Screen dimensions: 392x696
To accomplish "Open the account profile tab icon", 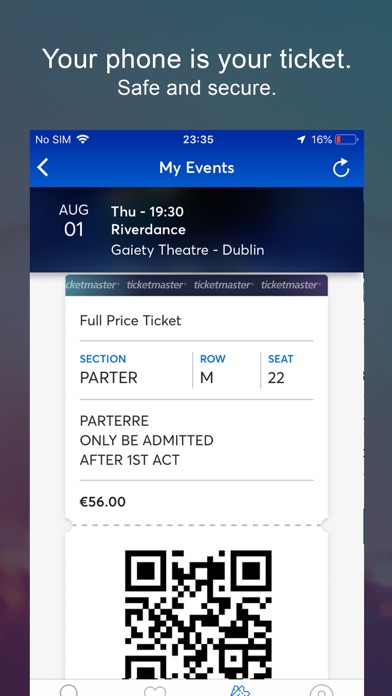I will 322,690.
